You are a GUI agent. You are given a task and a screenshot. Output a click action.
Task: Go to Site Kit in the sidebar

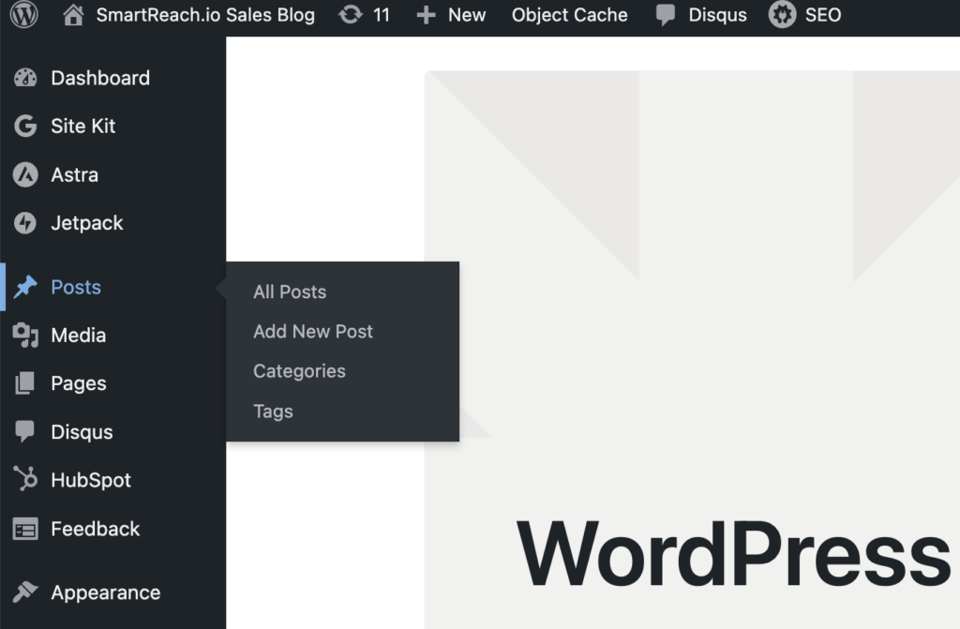pyautogui.click(x=83, y=126)
